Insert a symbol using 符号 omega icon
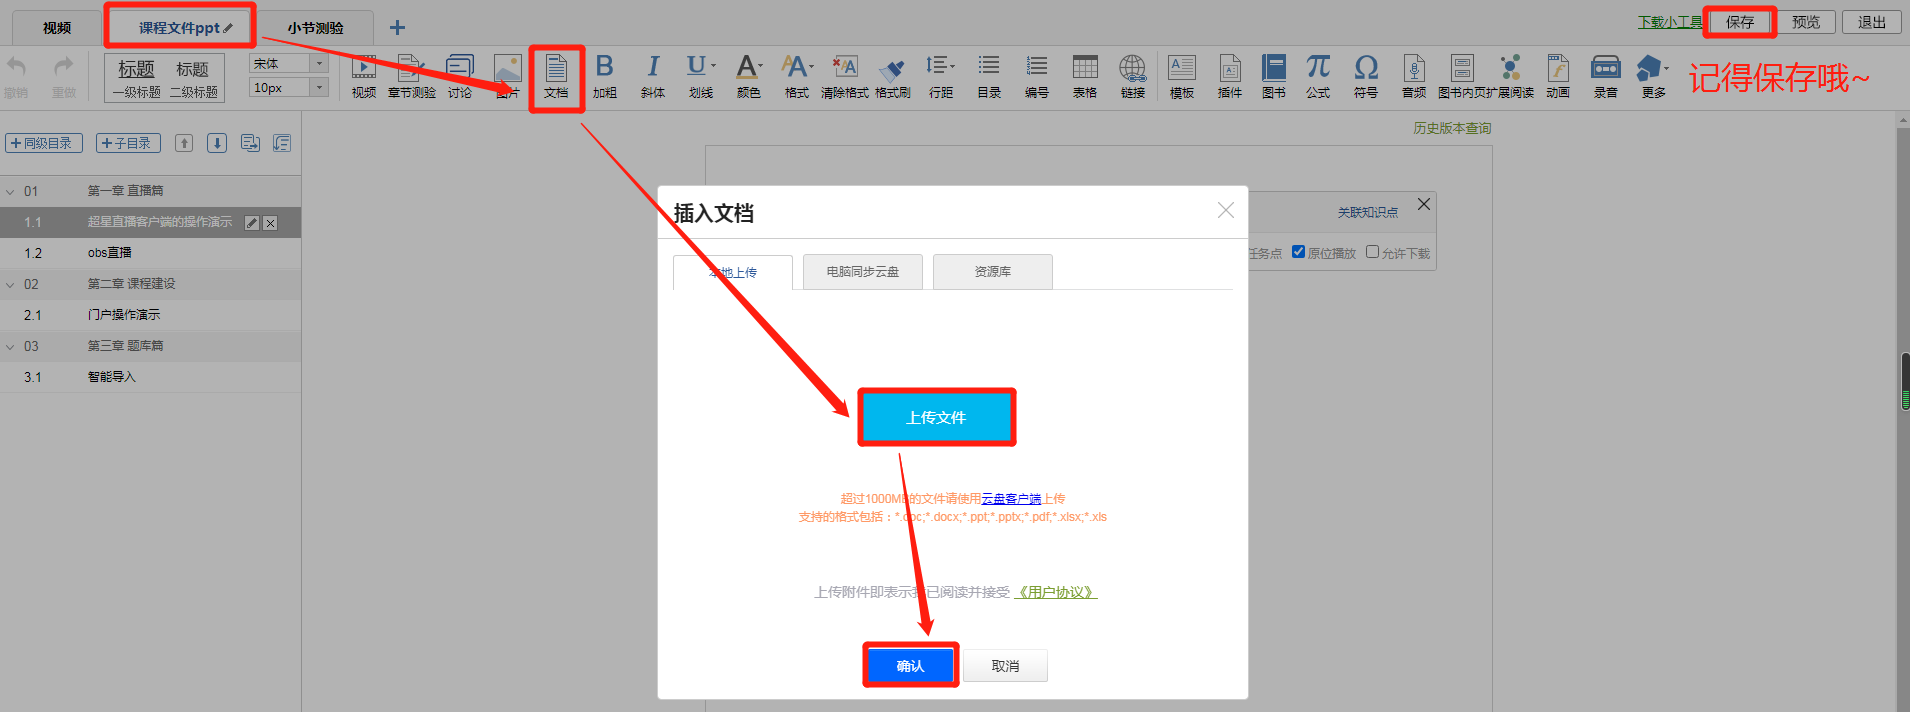The image size is (1910, 712). 1366,76
